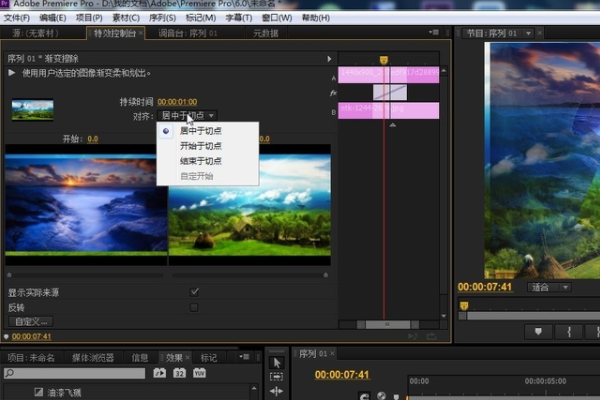Open the Effect Controls panel menu icon
The width and height of the screenshot is (600, 400).
[434, 33]
